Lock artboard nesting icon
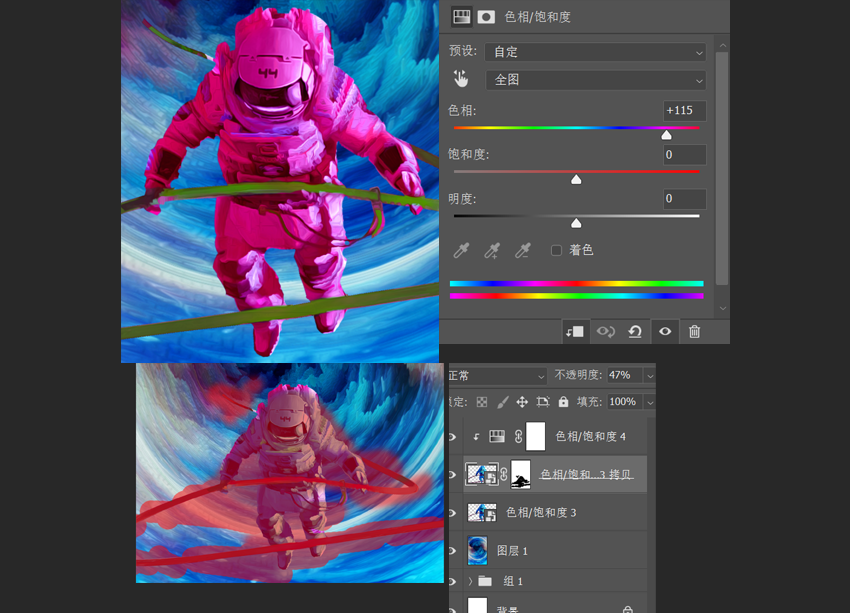 (543, 402)
